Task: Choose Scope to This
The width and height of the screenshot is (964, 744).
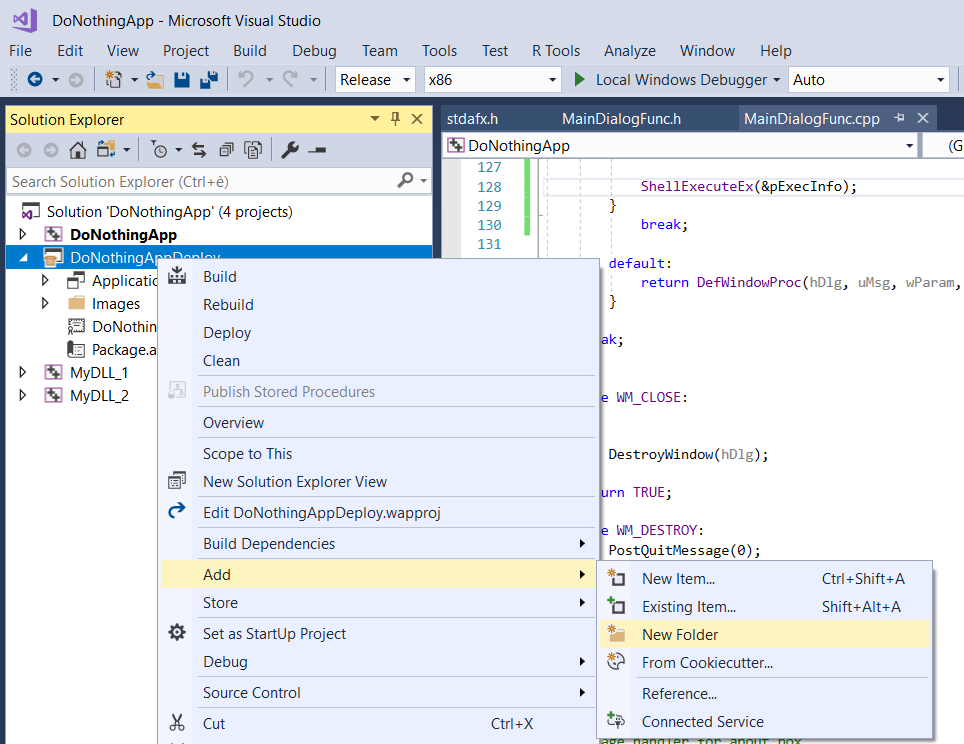Action: tap(378, 454)
